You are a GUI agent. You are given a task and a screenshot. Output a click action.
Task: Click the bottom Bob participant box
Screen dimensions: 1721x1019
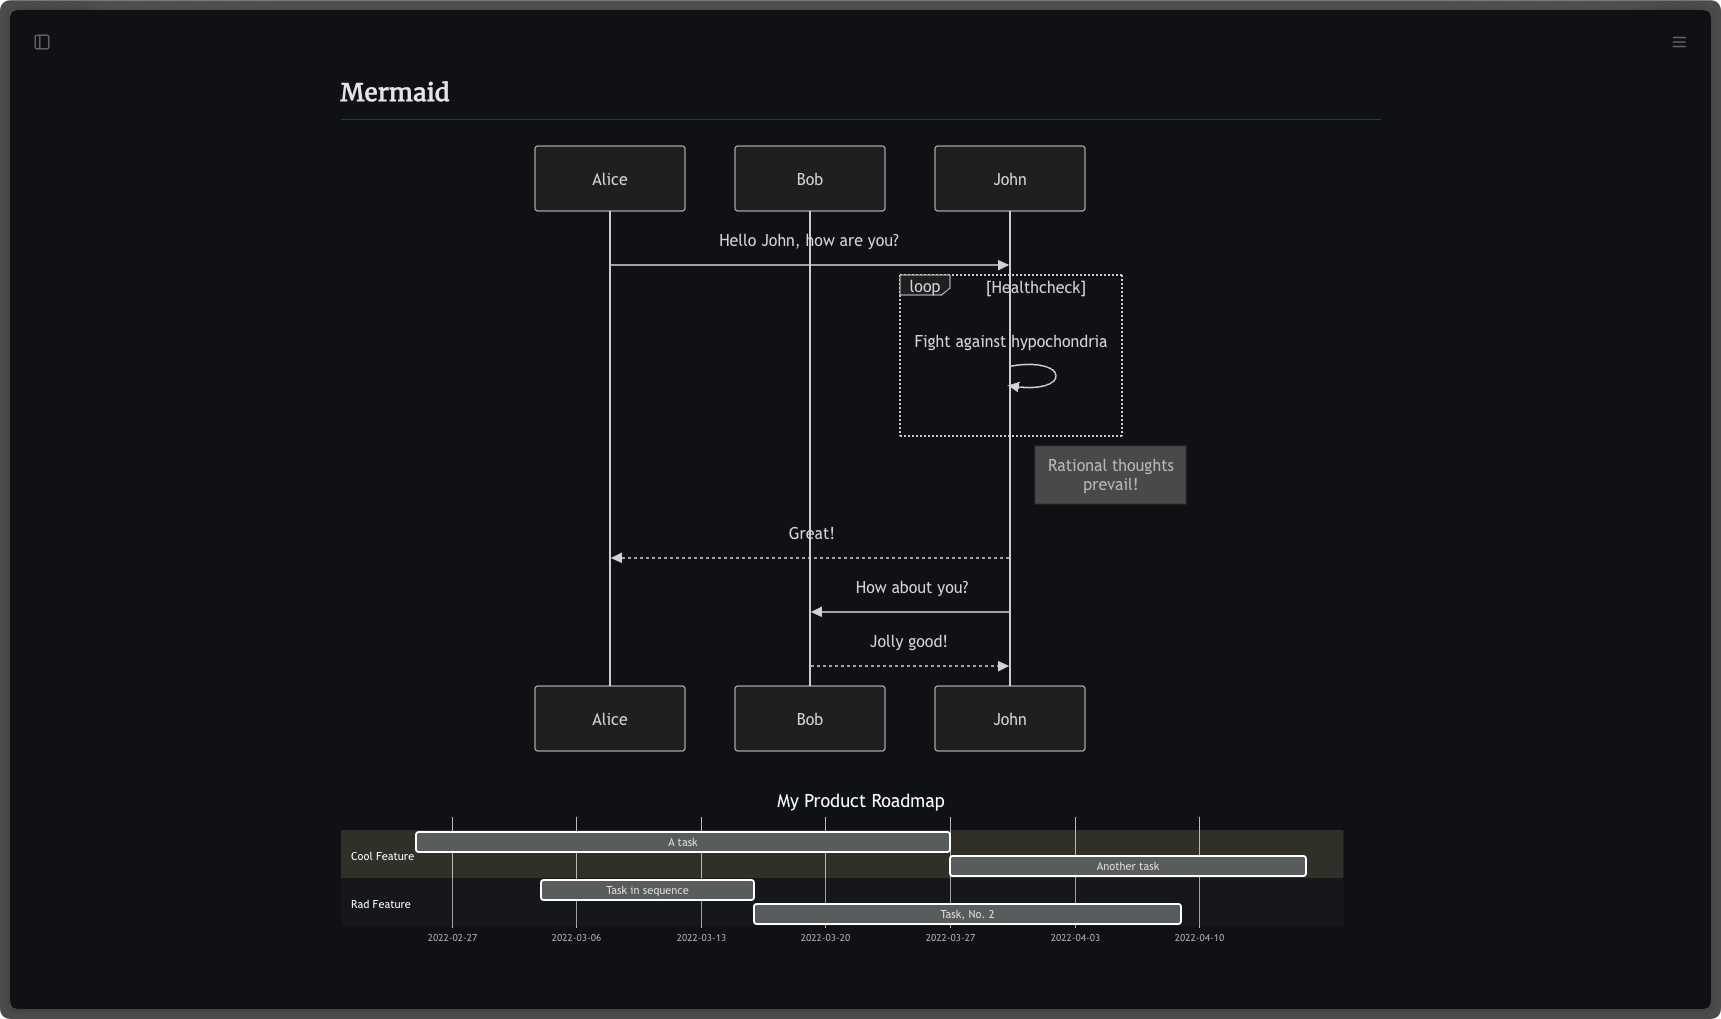[x=809, y=719]
